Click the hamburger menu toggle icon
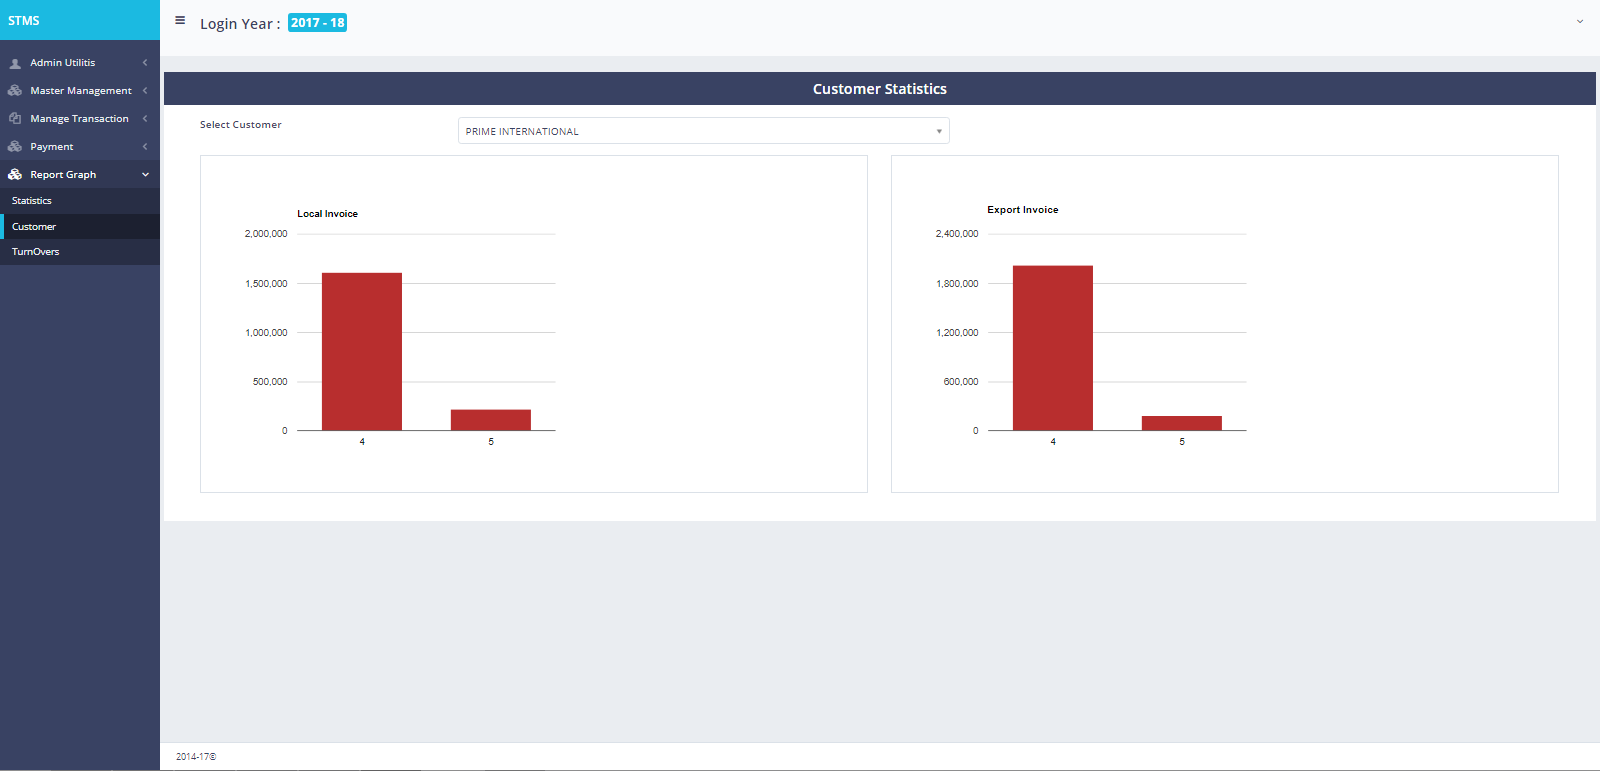The height and width of the screenshot is (771, 1600). (x=180, y=20)
